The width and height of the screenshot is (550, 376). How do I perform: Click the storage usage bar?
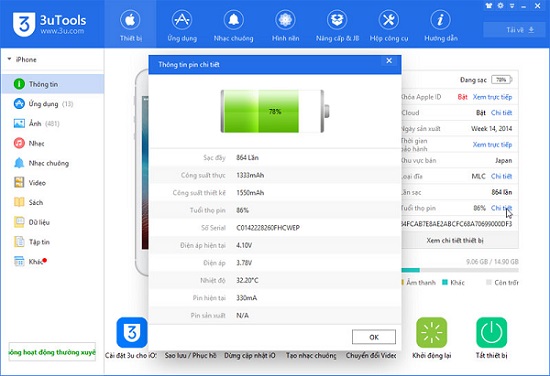point(460,270)
